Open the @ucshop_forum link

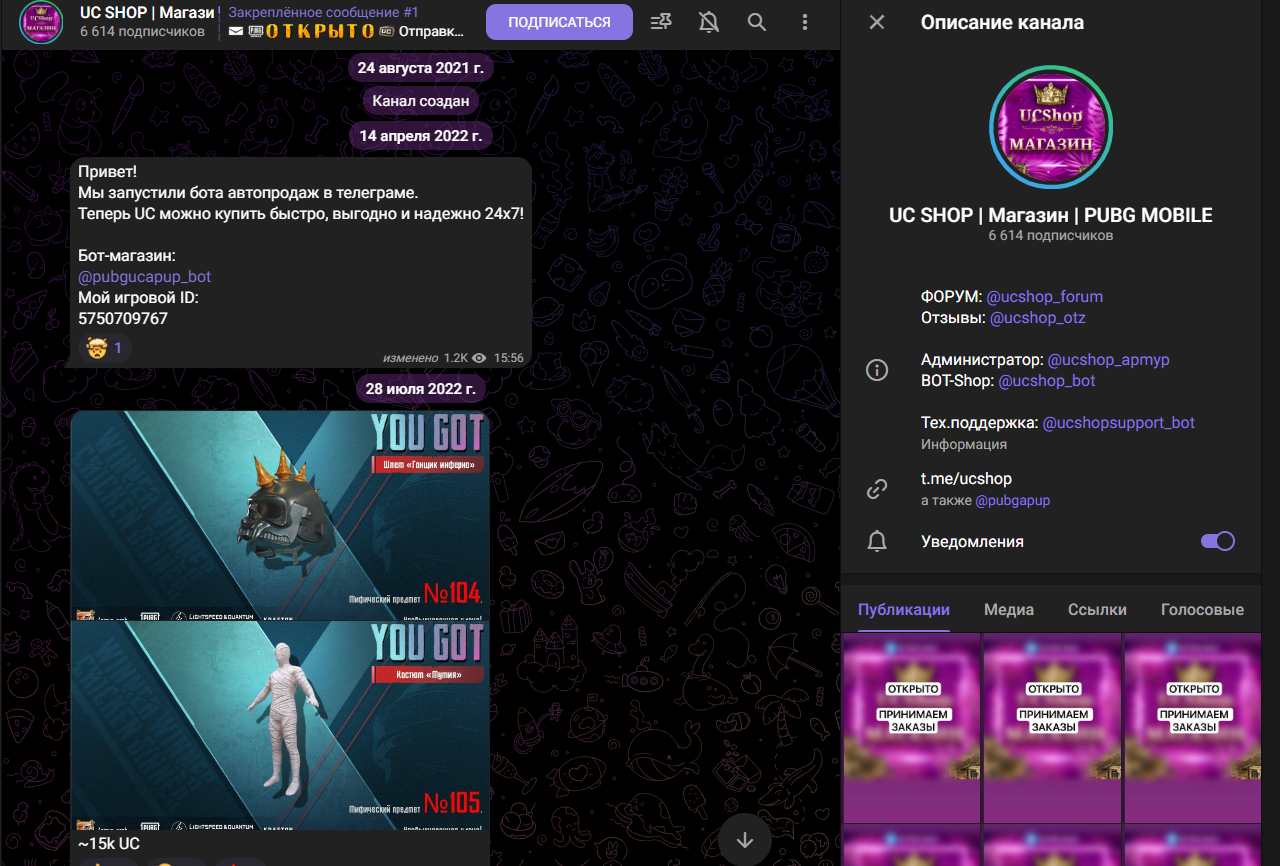pyautogui.click(x=1044, y=296)
